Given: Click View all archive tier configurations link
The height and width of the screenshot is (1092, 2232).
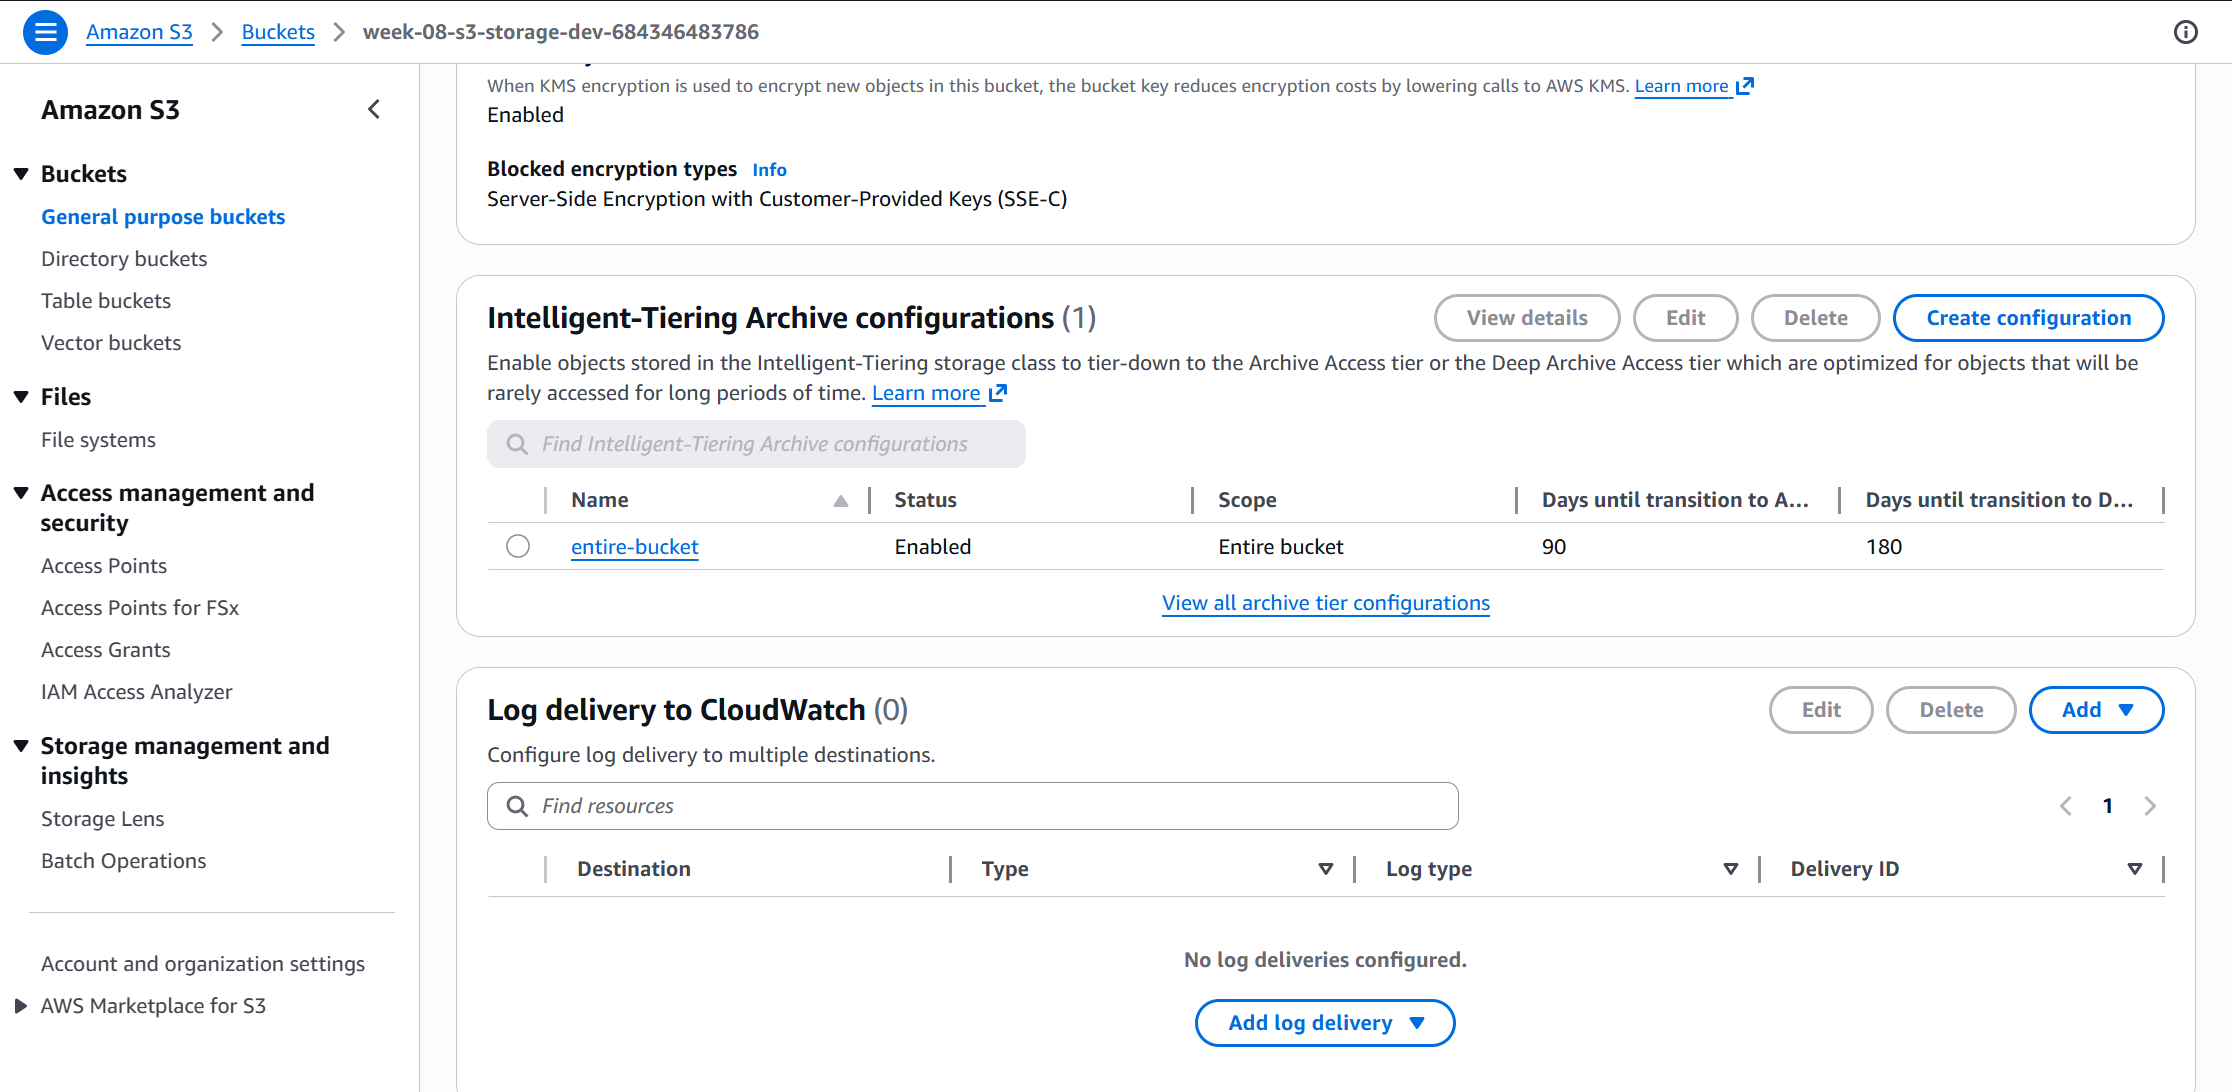Looking at the screenshot, I should pos(1325,603).
